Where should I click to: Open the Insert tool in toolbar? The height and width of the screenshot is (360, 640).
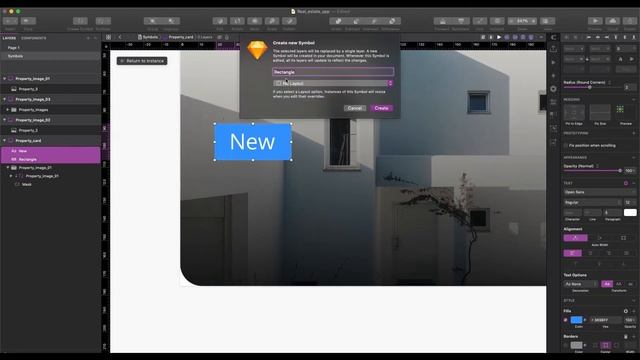tap(10, 21)
